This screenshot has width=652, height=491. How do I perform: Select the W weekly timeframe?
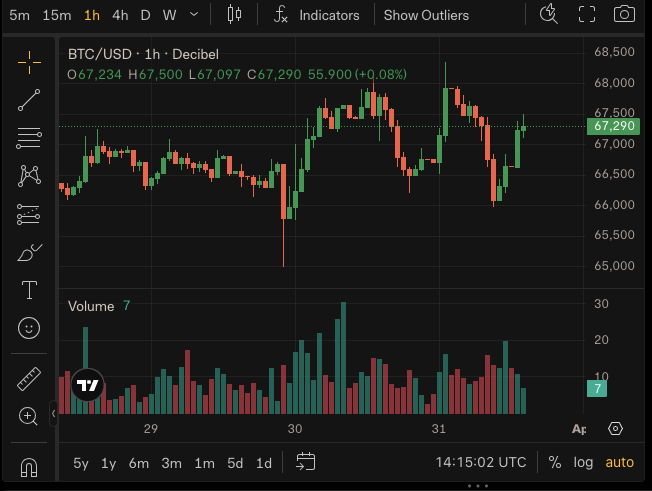tap(169, 15)
